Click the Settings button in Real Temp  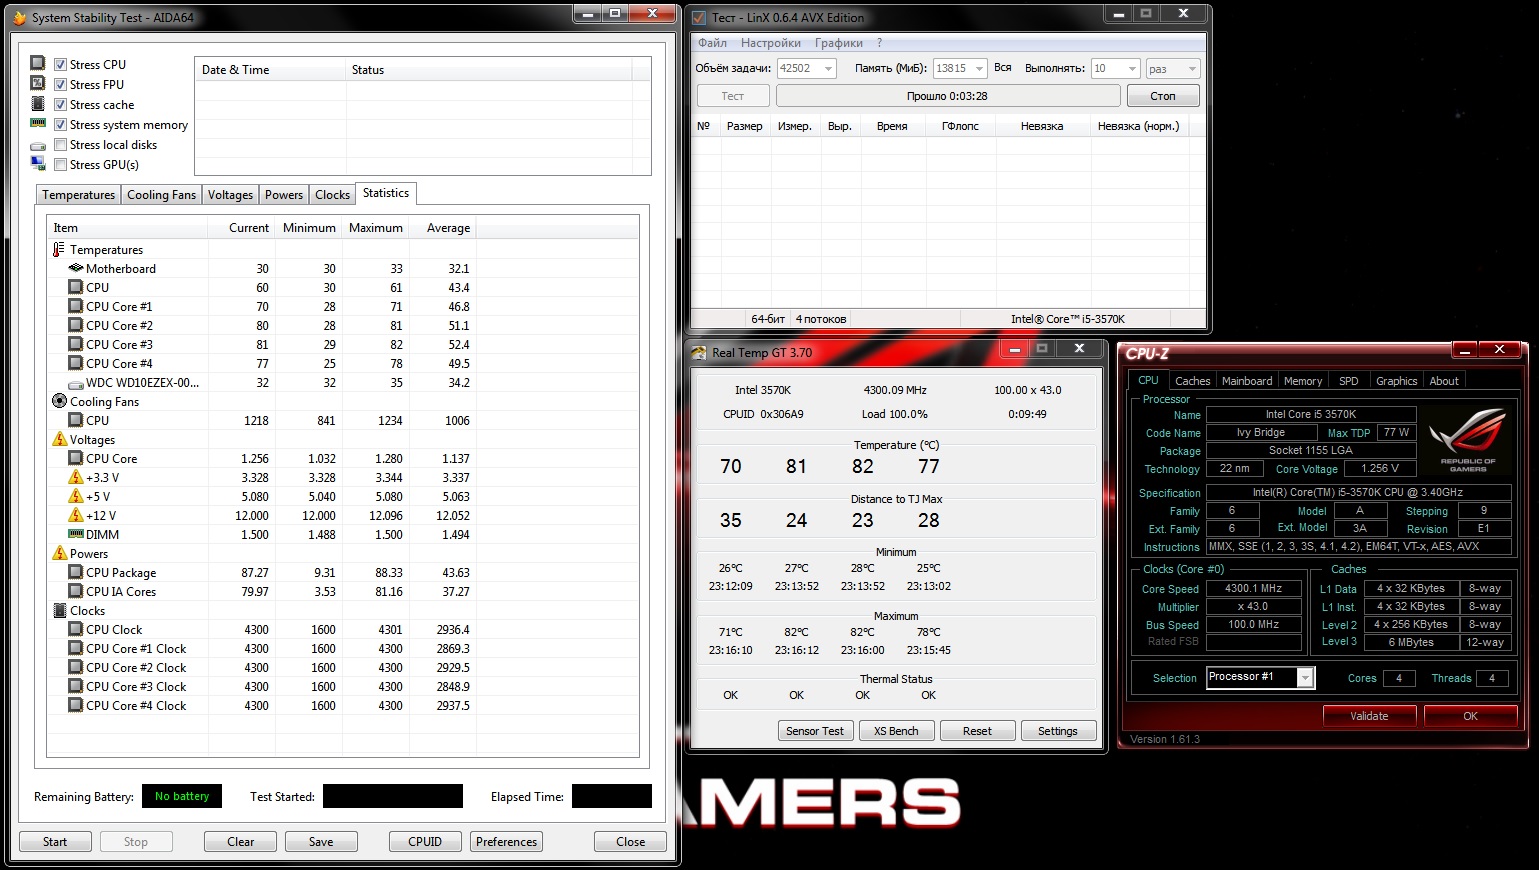coord(1058,731)
